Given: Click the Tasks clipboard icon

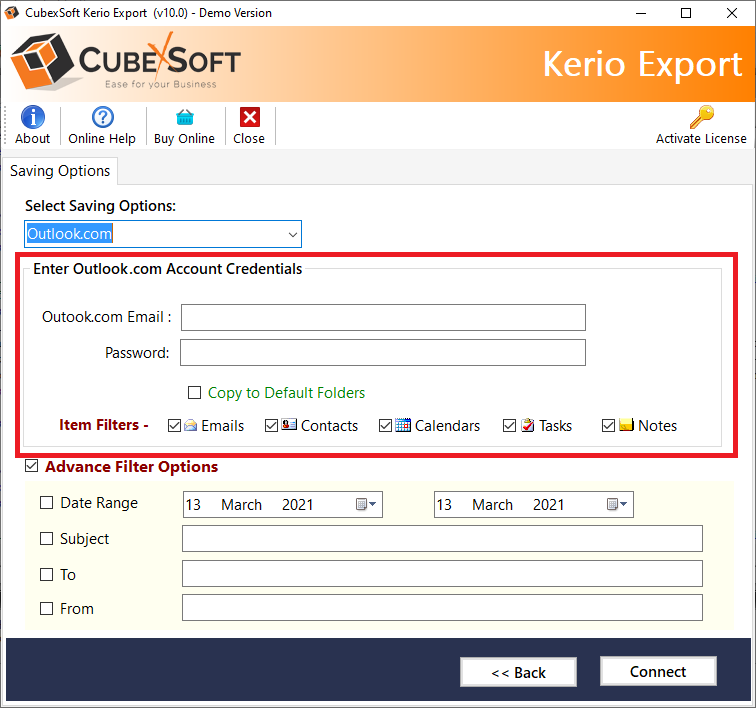Looking at the screenshot, I should [x=527, y=425].
